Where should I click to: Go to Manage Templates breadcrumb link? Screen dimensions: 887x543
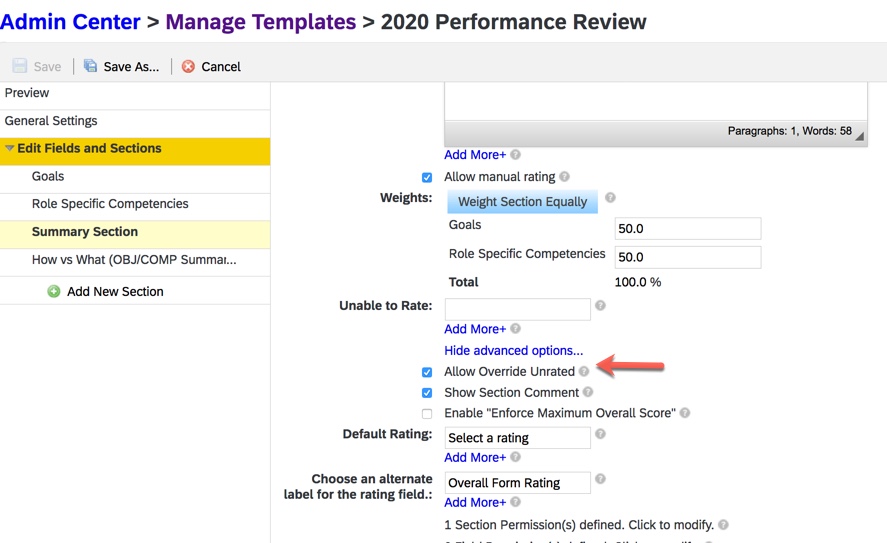(x=260, y=21)
